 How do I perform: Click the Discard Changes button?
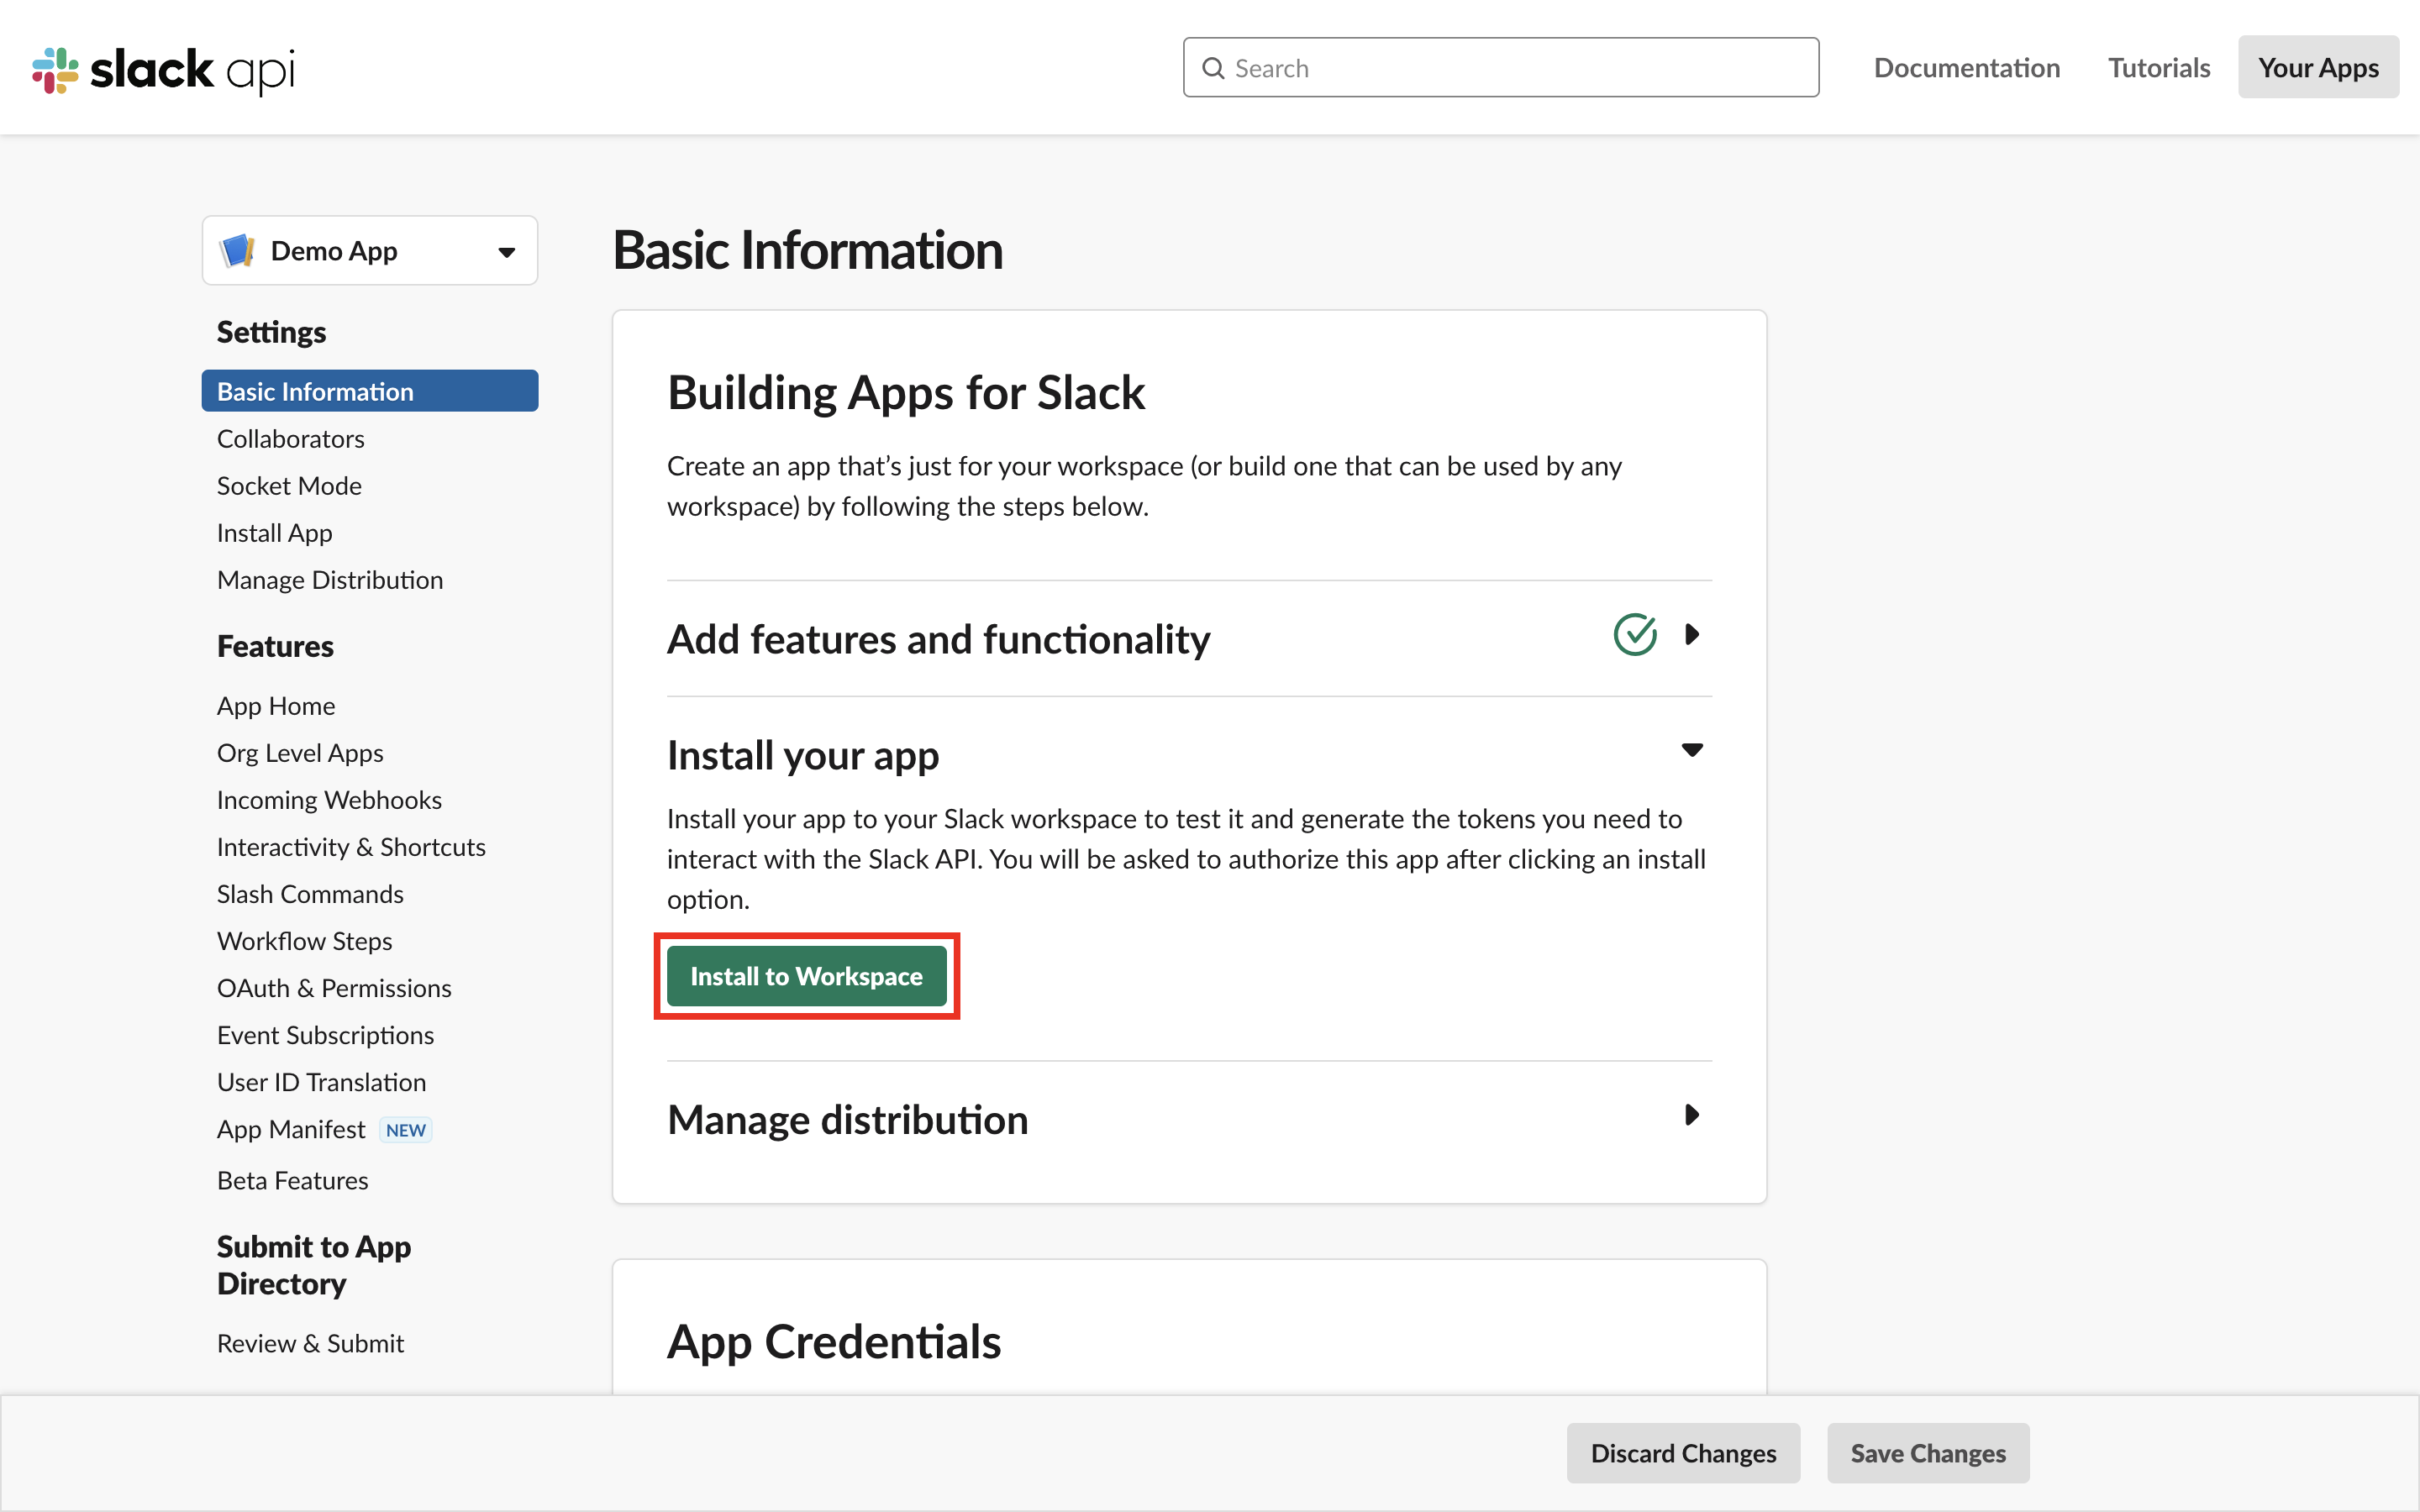[1683, 1452]
